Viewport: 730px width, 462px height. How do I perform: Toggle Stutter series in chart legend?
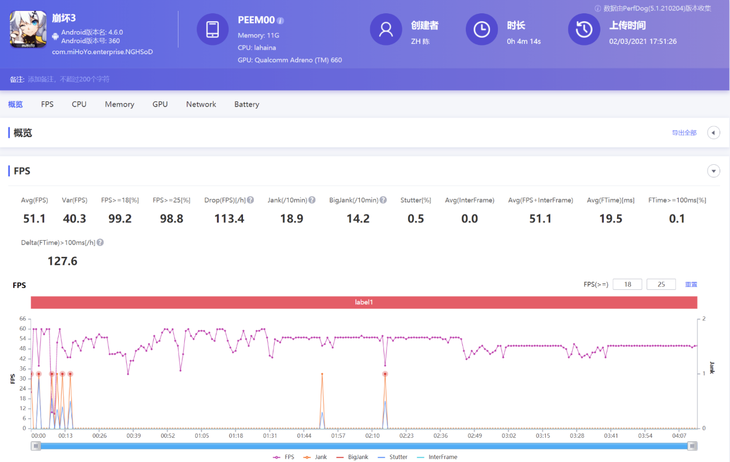tap(395, 457)
